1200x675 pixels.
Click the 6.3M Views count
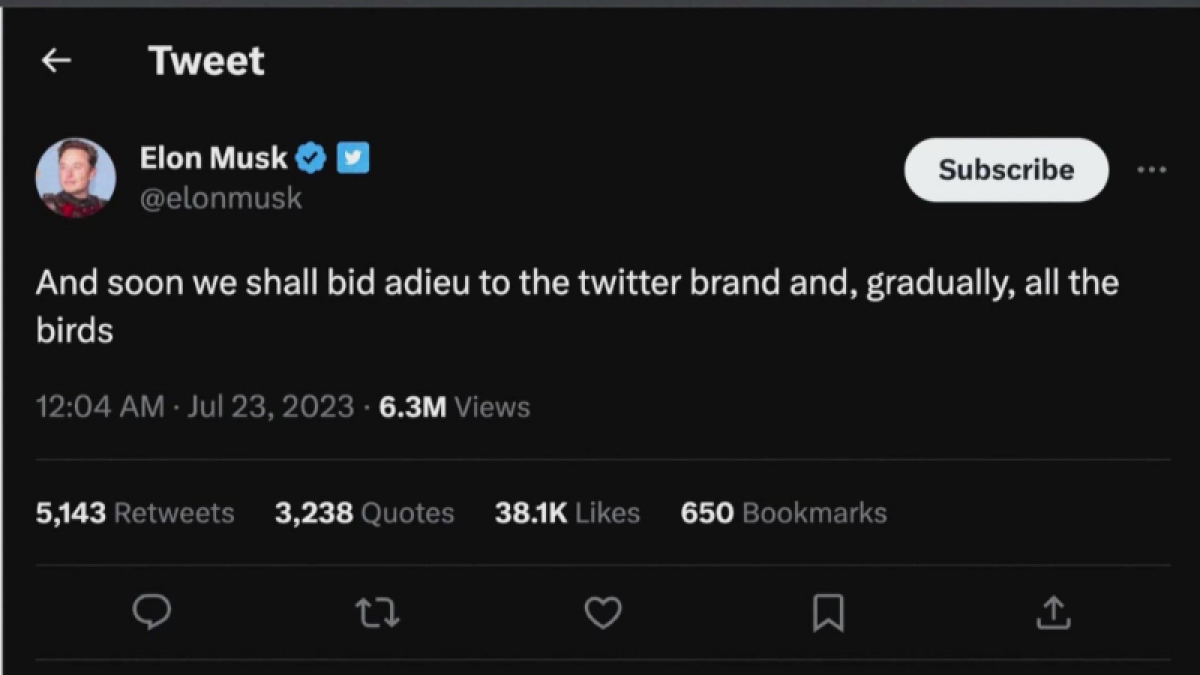click(x=455, y=407)
